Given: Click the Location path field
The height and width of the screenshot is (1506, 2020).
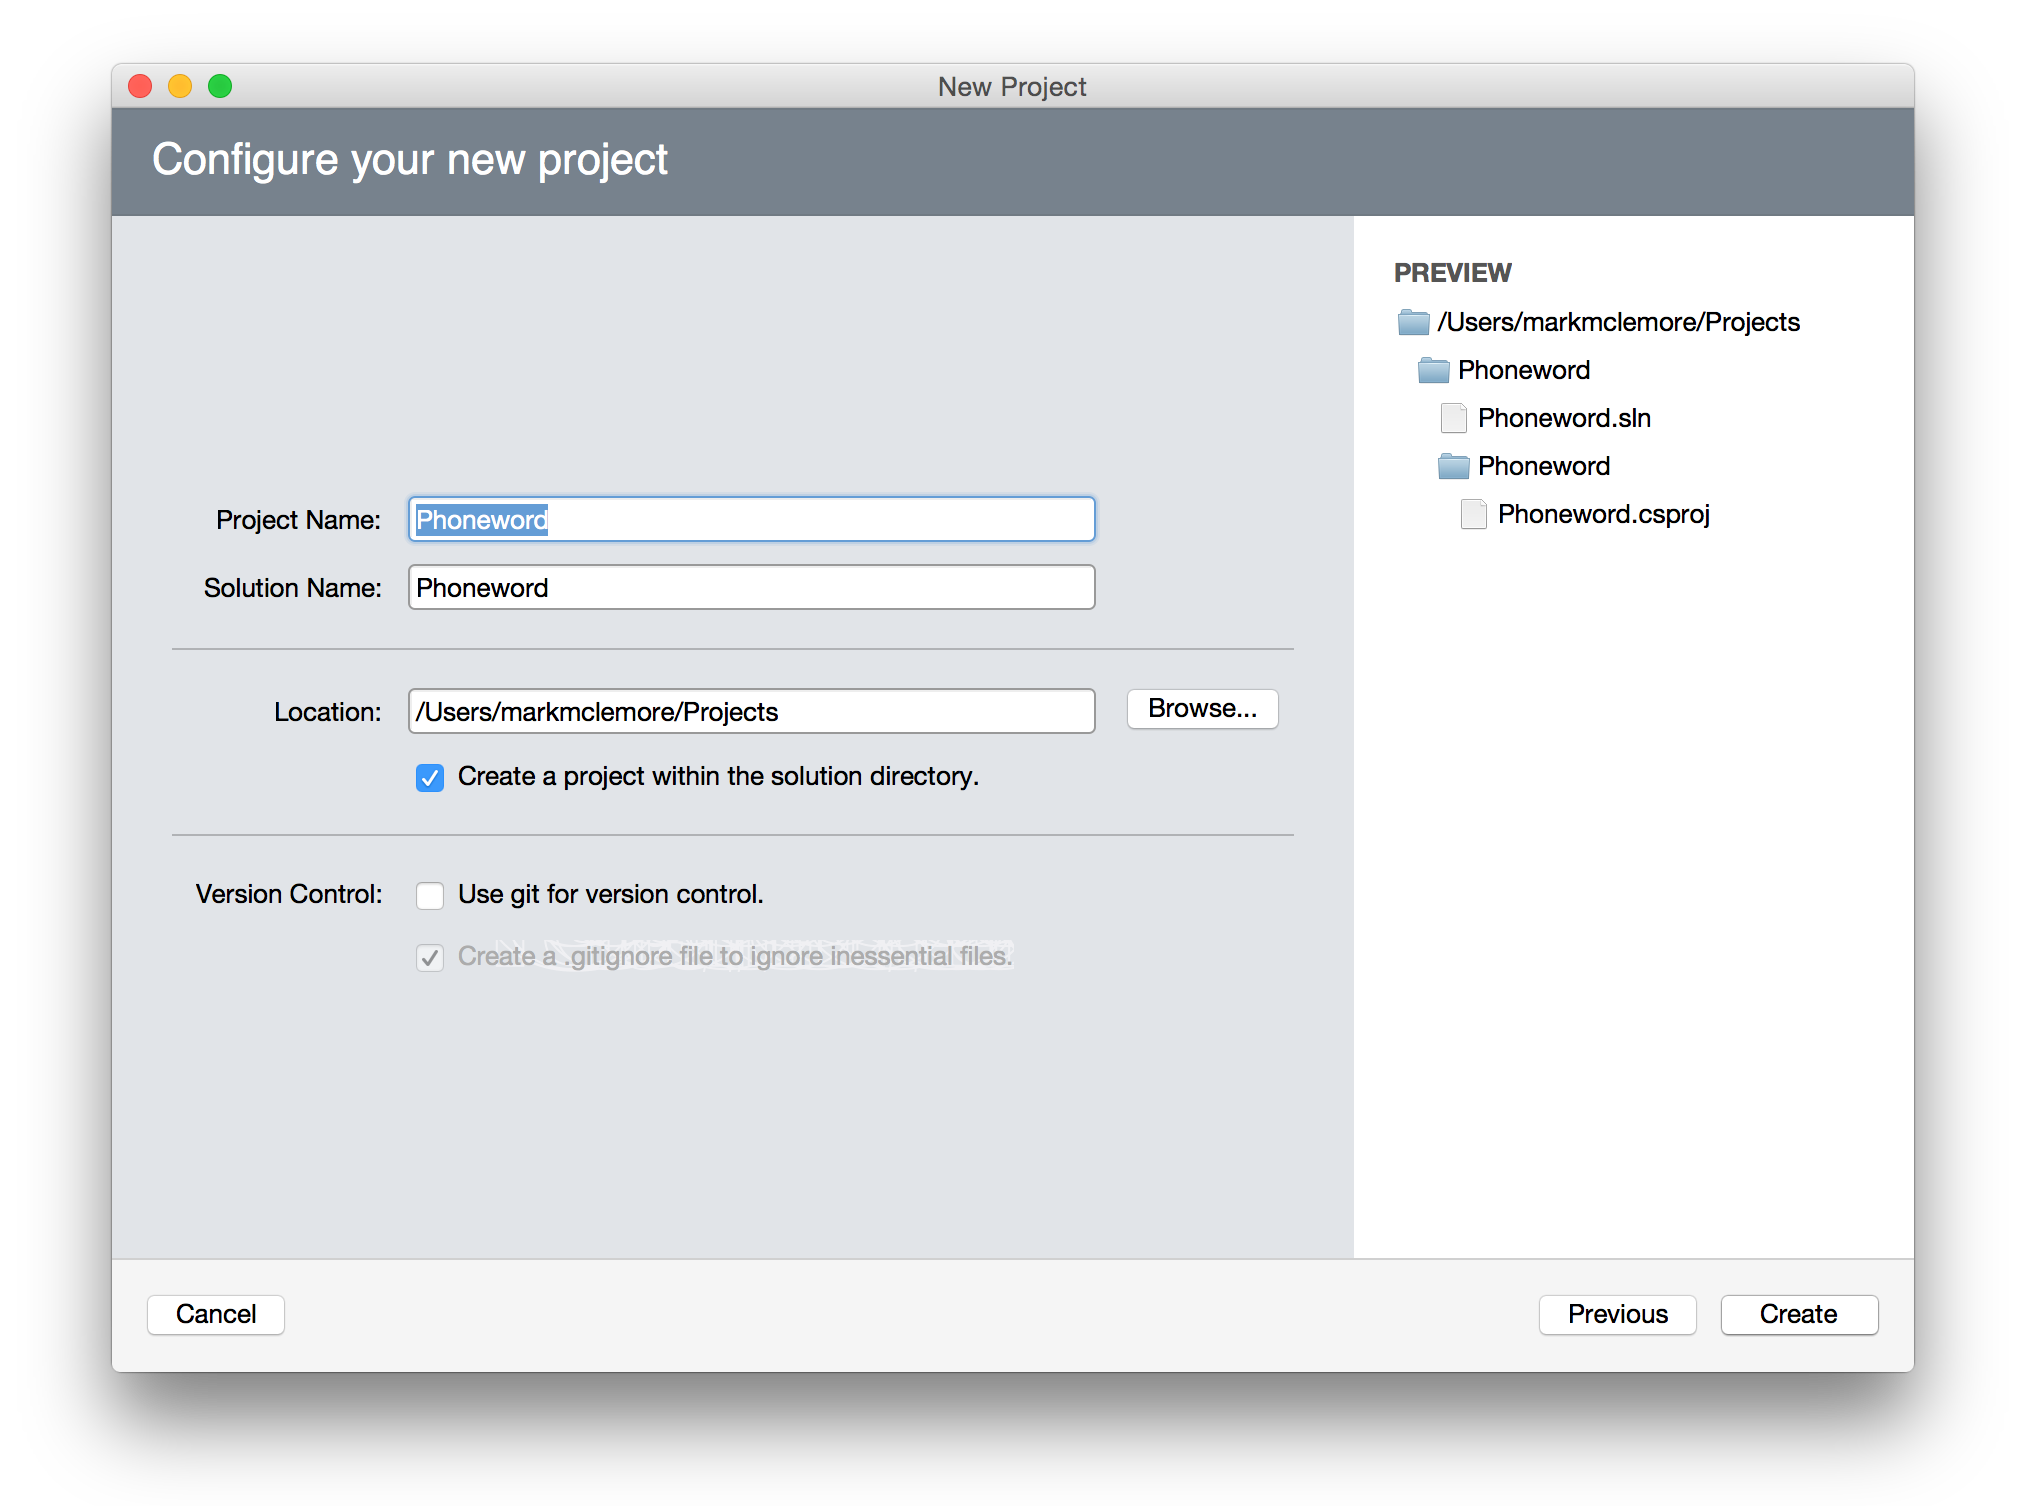Looking at the screenshot, I should click(751, 711).
